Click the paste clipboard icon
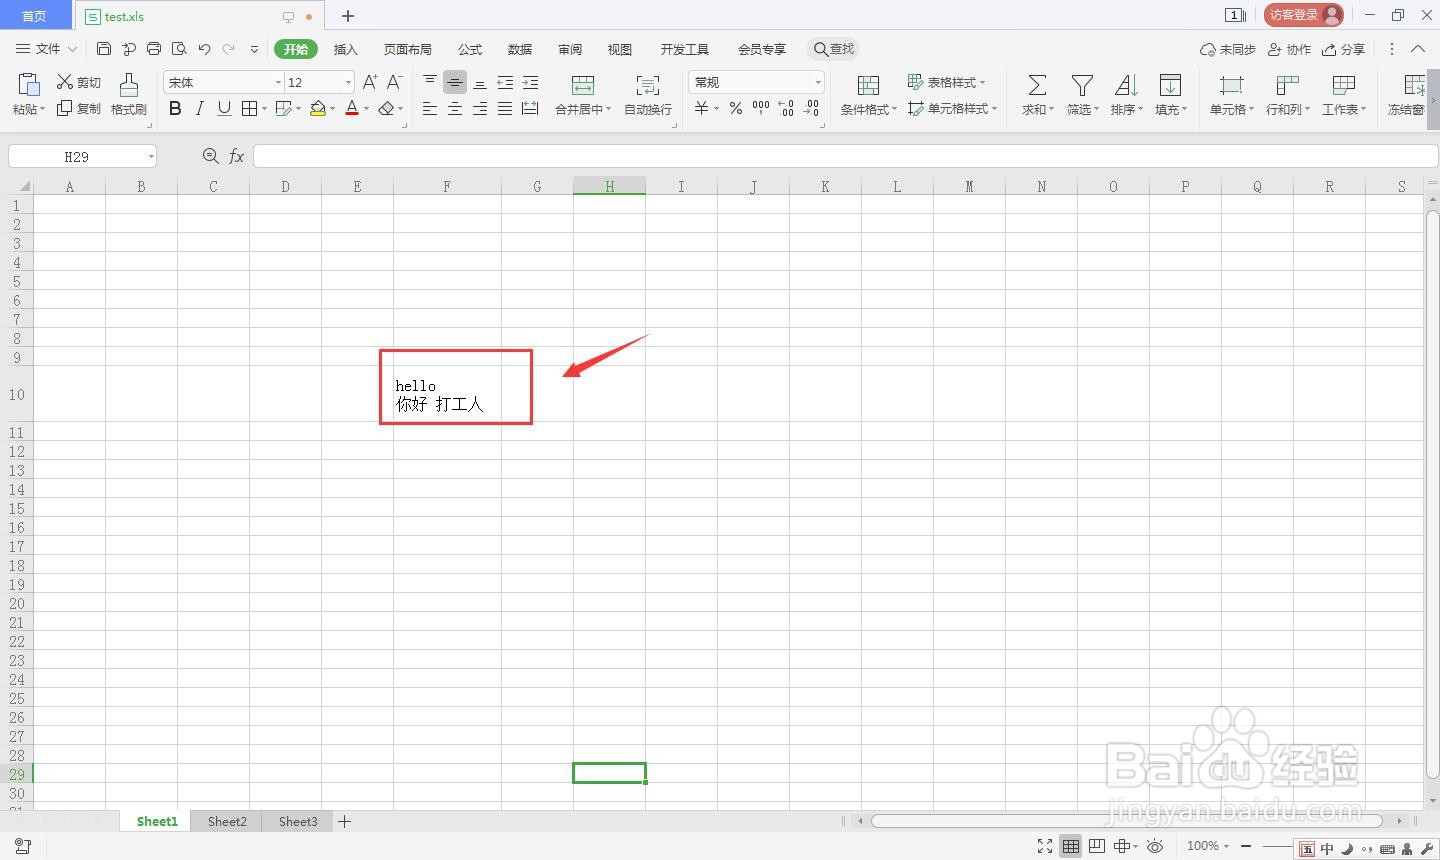 (x=28, y=85)
